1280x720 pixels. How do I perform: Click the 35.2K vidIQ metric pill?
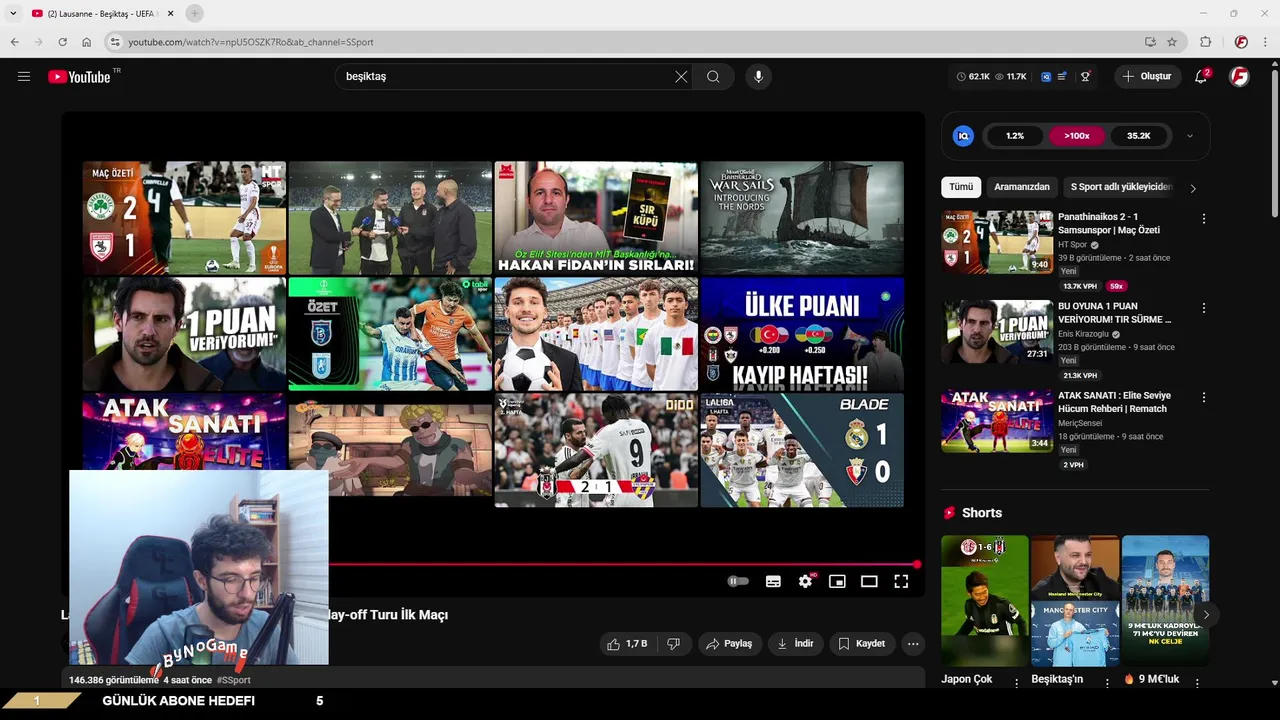click(1138, 136)
